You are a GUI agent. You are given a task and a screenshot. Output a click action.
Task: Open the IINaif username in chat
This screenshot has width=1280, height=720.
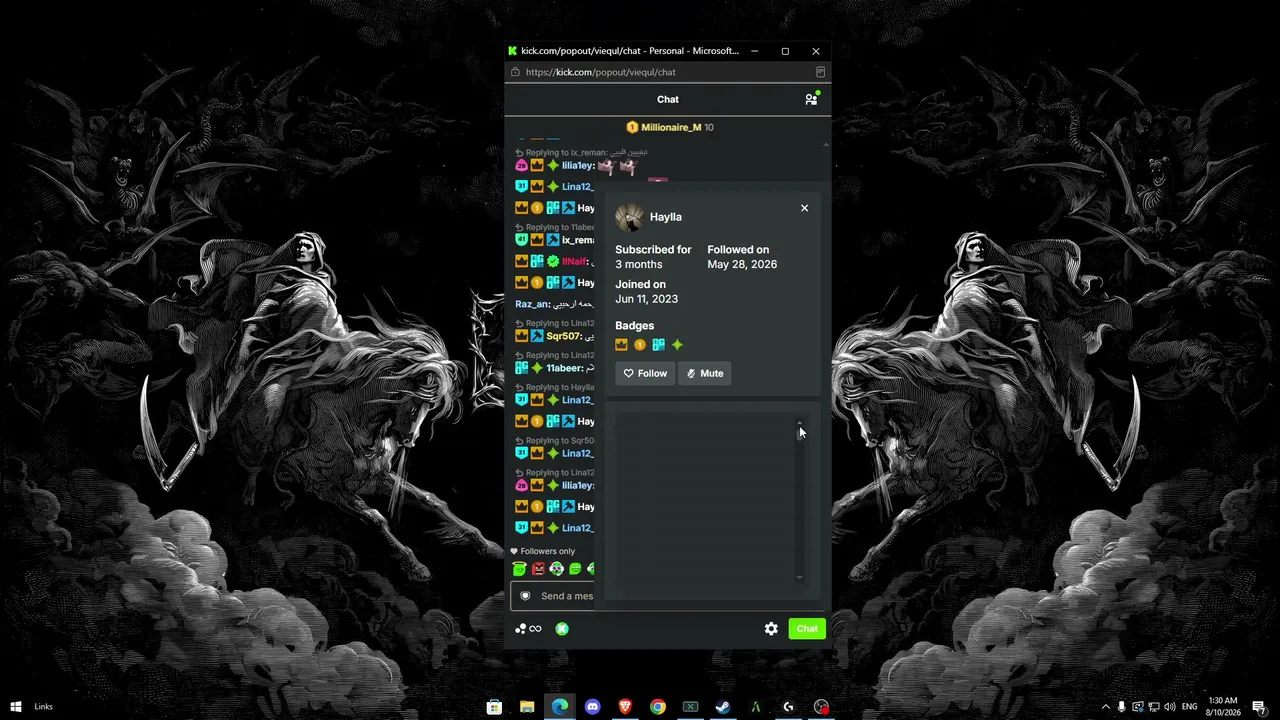[x=574, y=261]
